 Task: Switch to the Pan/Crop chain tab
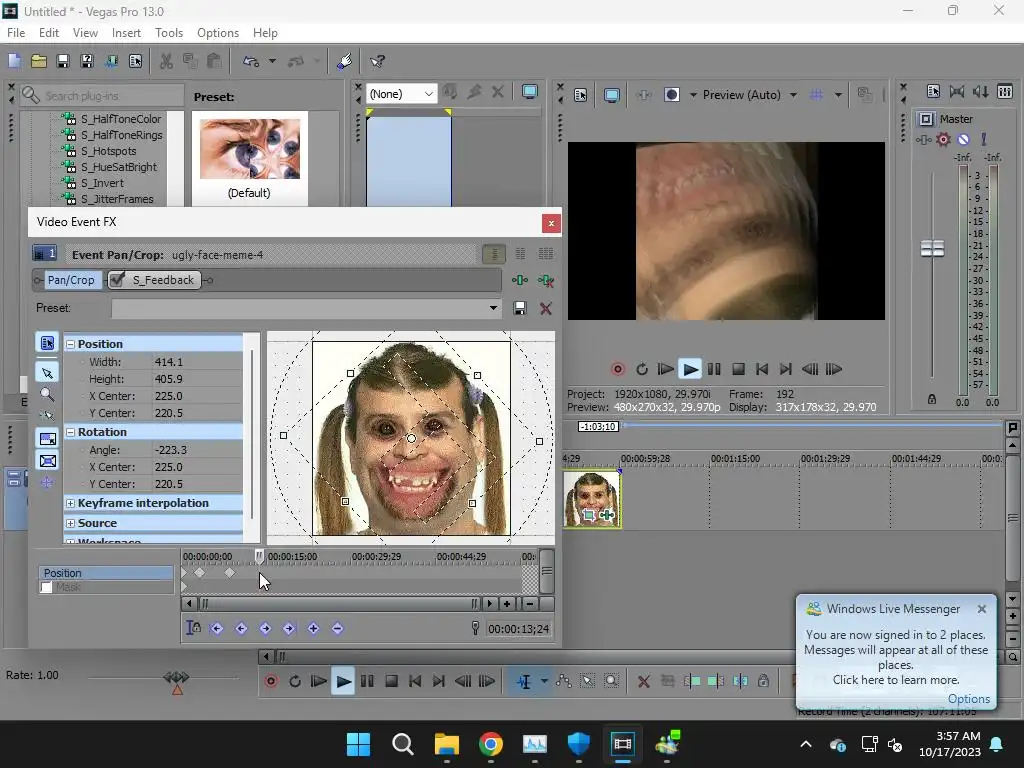click(x=71, y=280)
